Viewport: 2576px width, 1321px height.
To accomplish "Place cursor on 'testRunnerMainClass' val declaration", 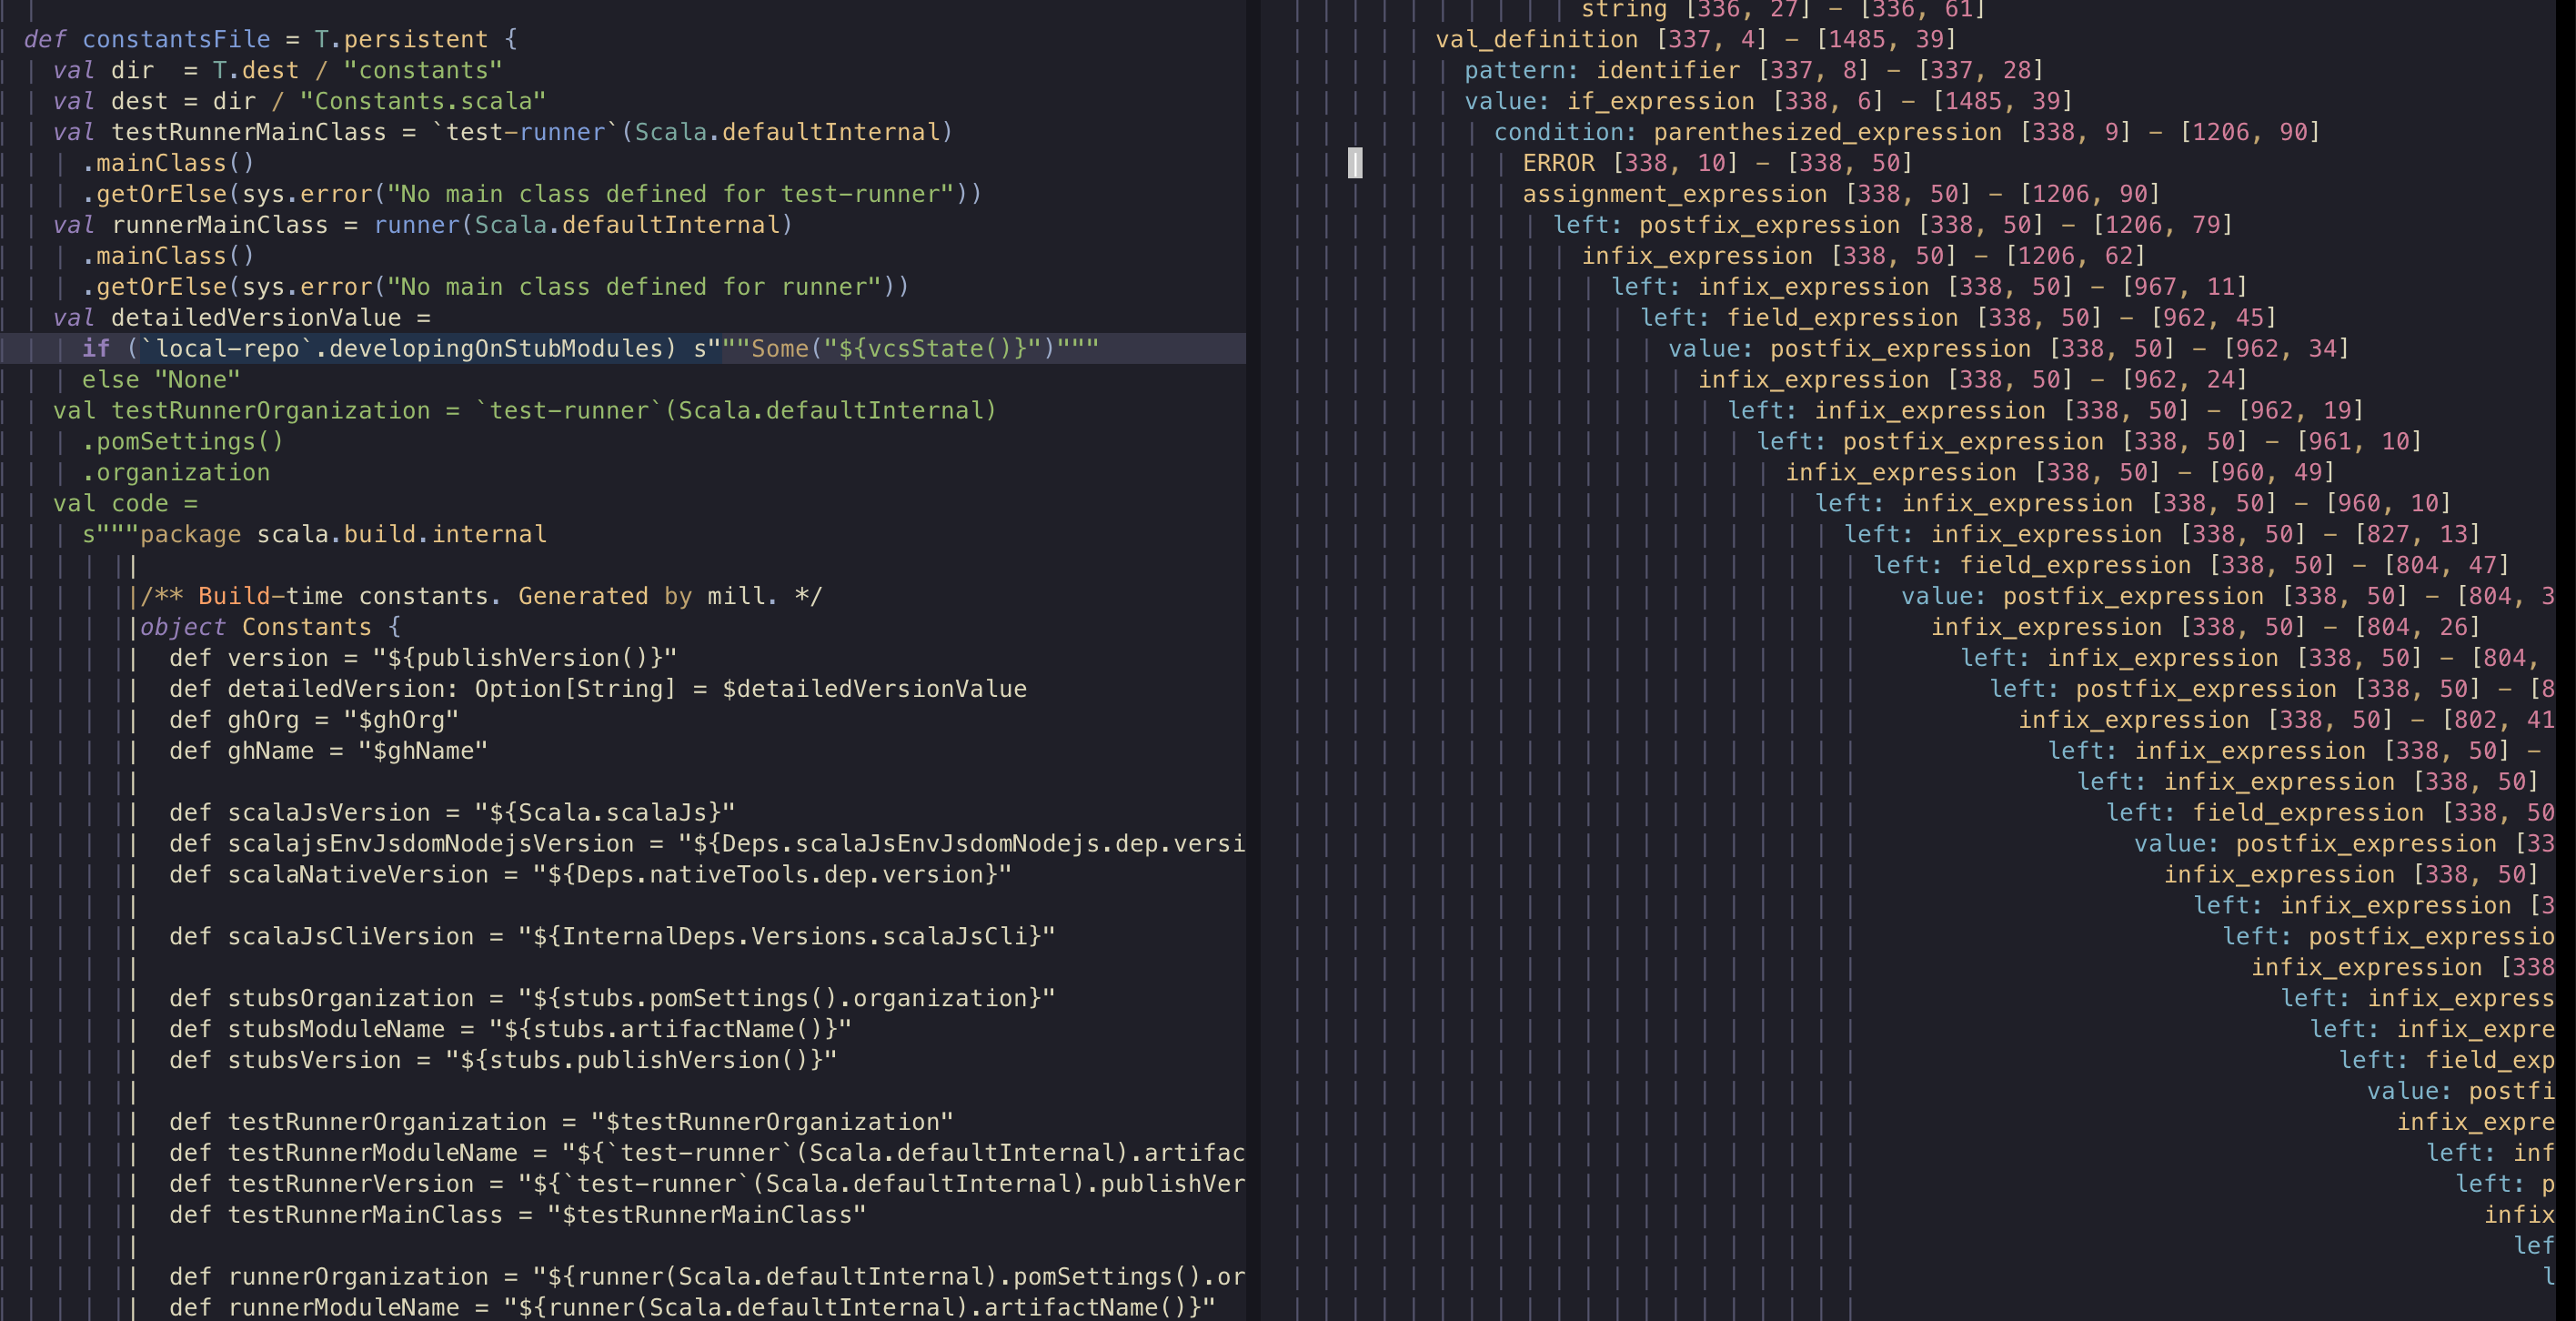I will click(248, 132).
